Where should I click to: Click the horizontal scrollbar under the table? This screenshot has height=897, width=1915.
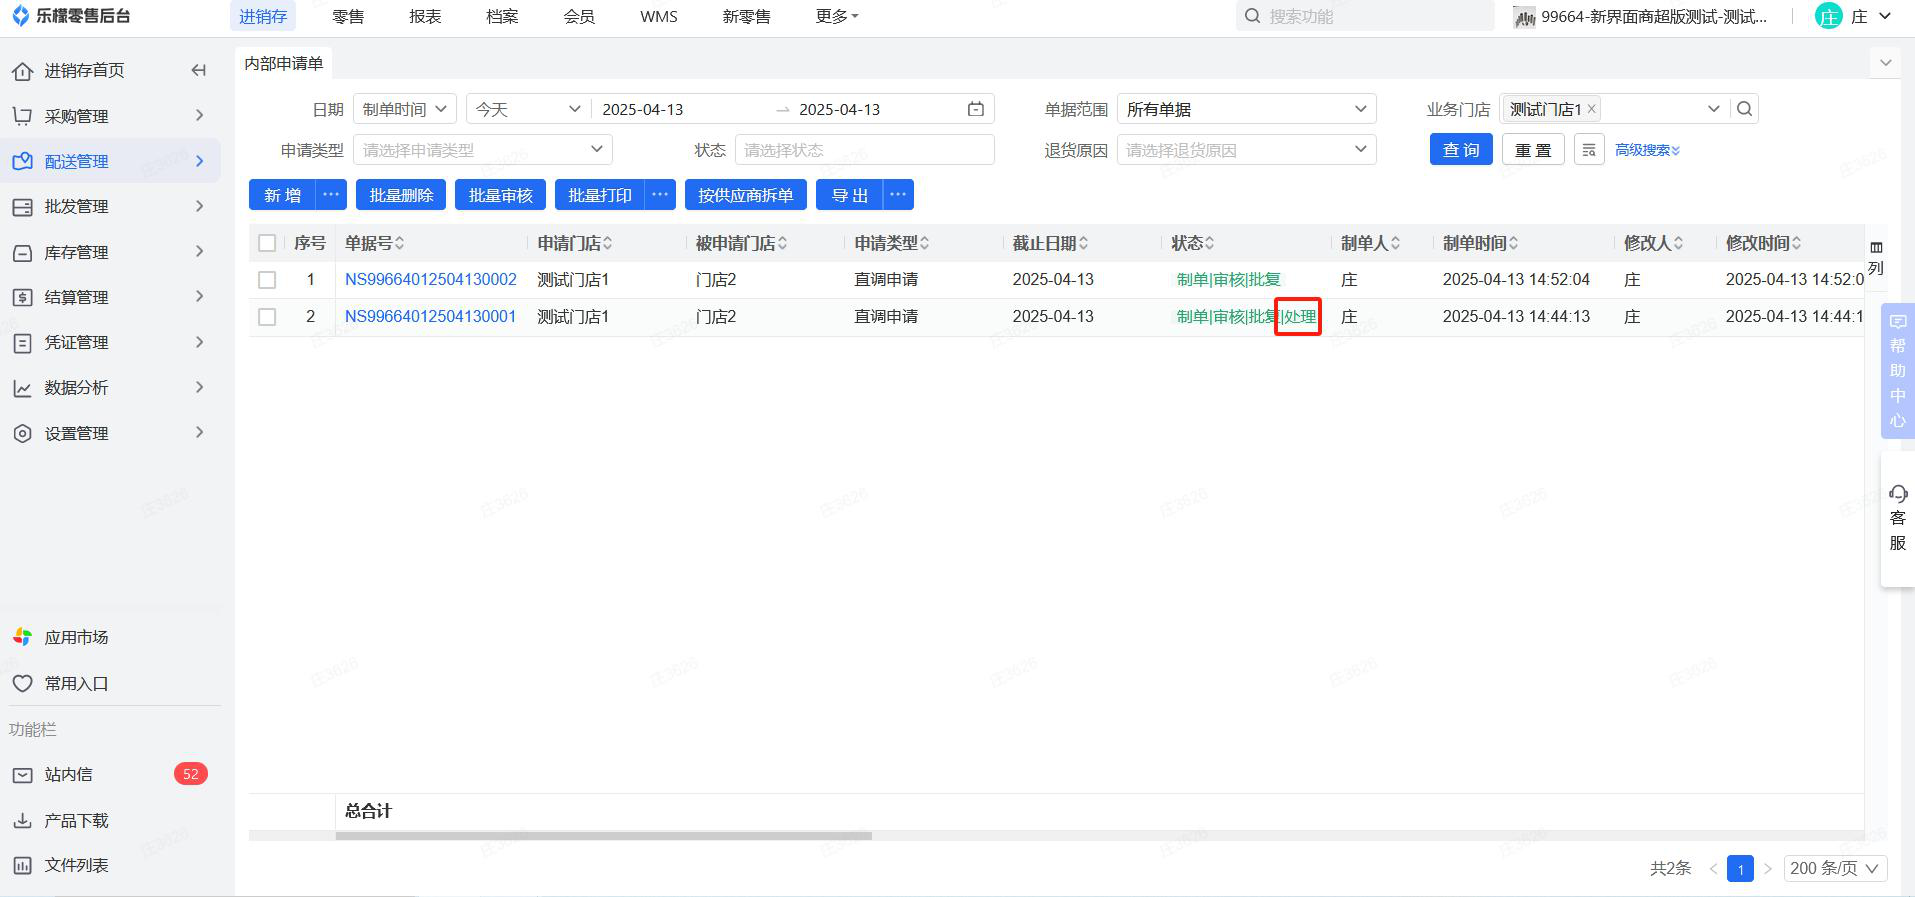[x=604, y=836]
